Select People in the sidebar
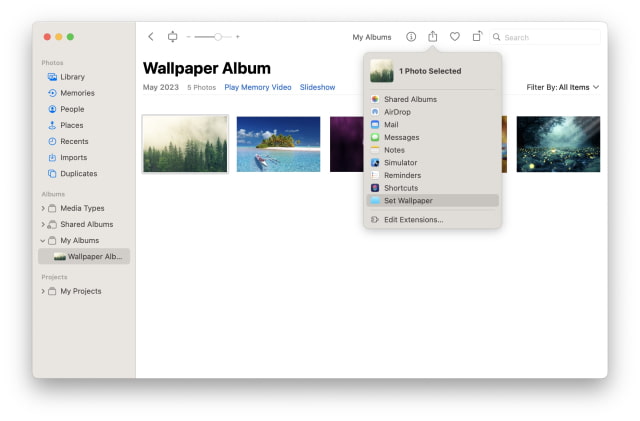Image resolution: width=640 pixels, height=421 pixels. point(72,109)
